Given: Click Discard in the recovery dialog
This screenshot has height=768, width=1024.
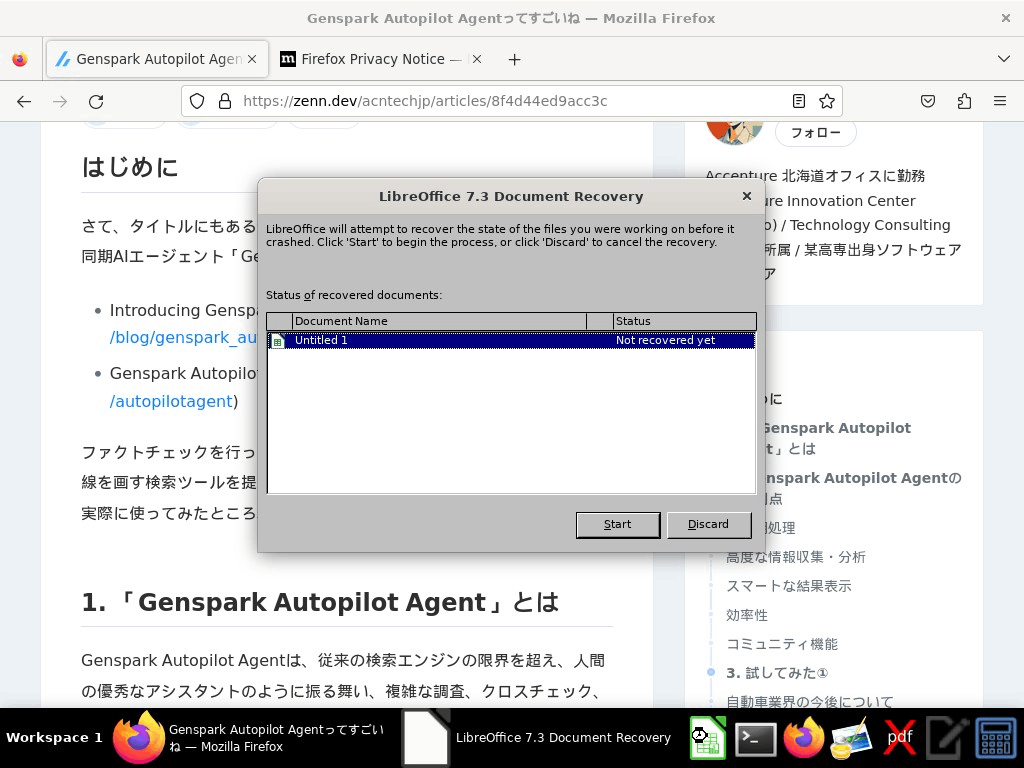Looking at the screenshot, I should point(708,524).
